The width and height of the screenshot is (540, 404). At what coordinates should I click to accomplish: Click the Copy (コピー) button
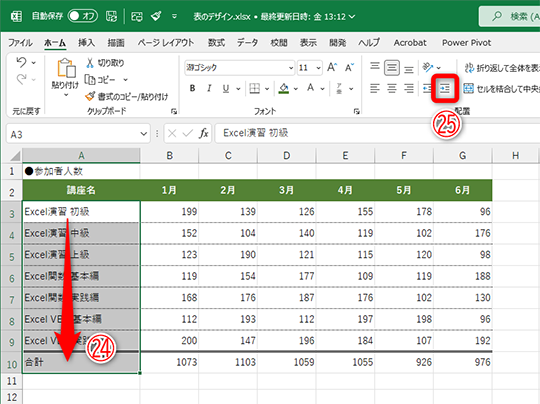(x=101, y=80)
